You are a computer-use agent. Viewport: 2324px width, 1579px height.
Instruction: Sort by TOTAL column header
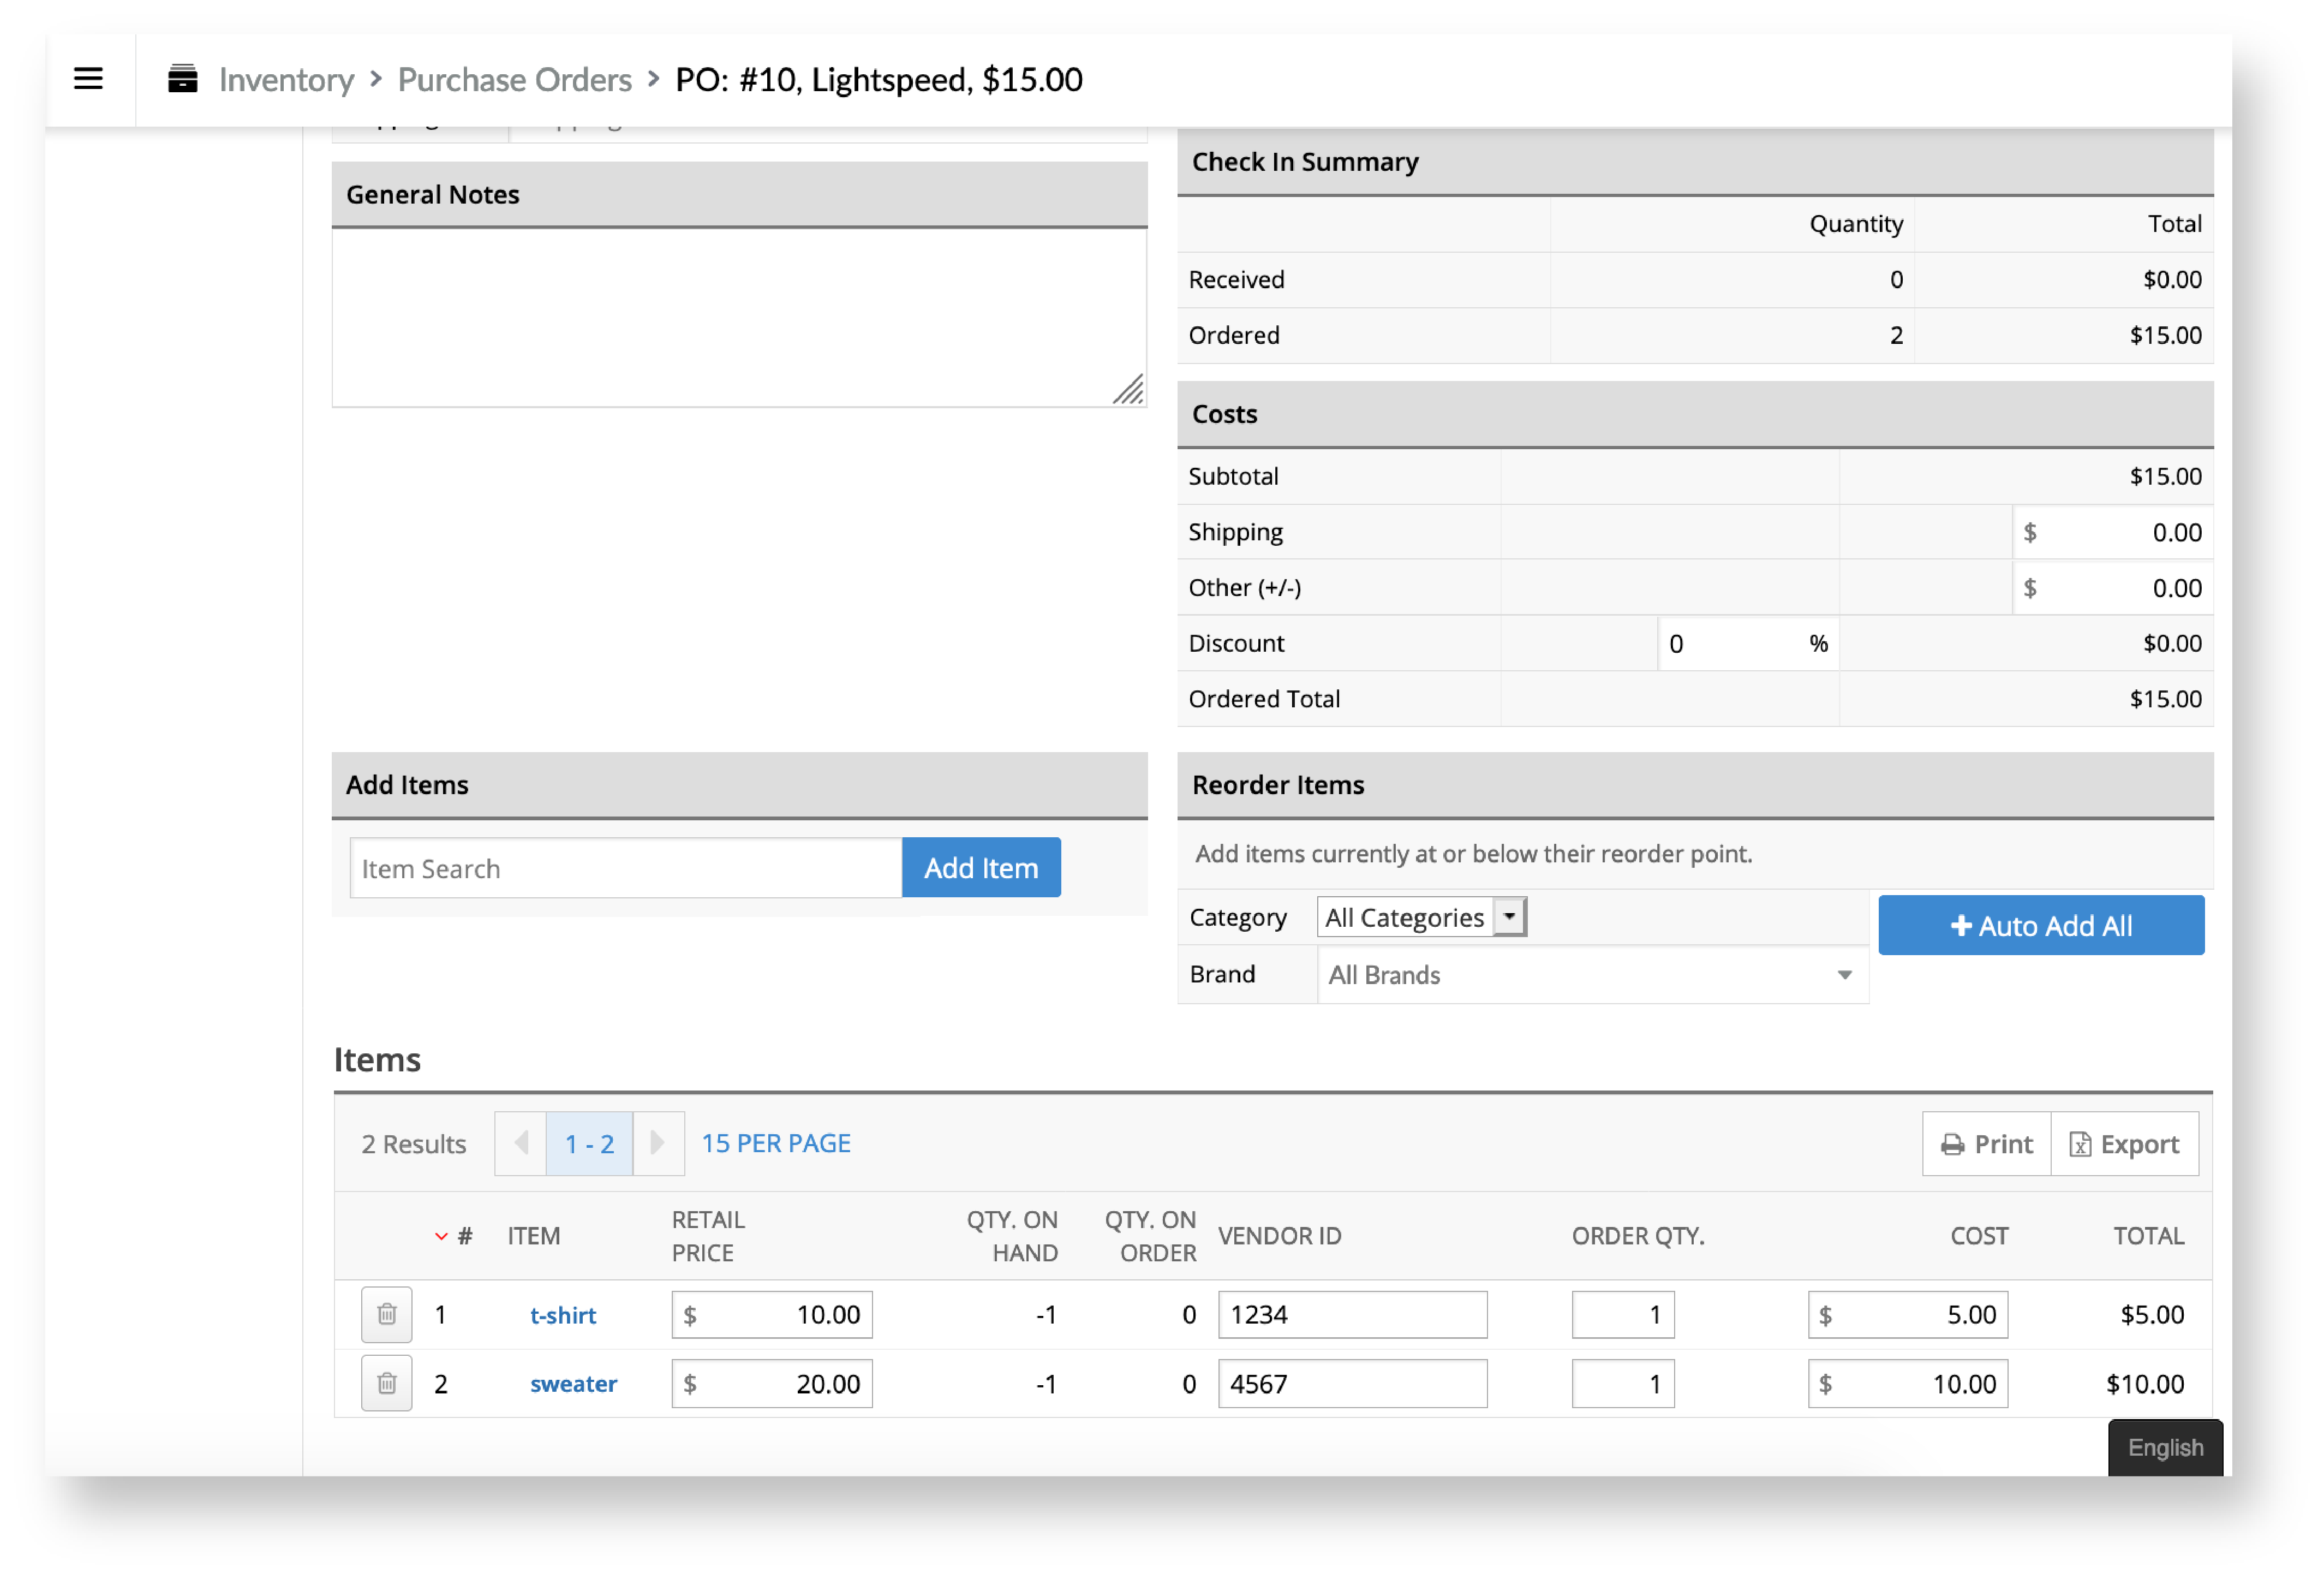click(x=2148, y=1236)
